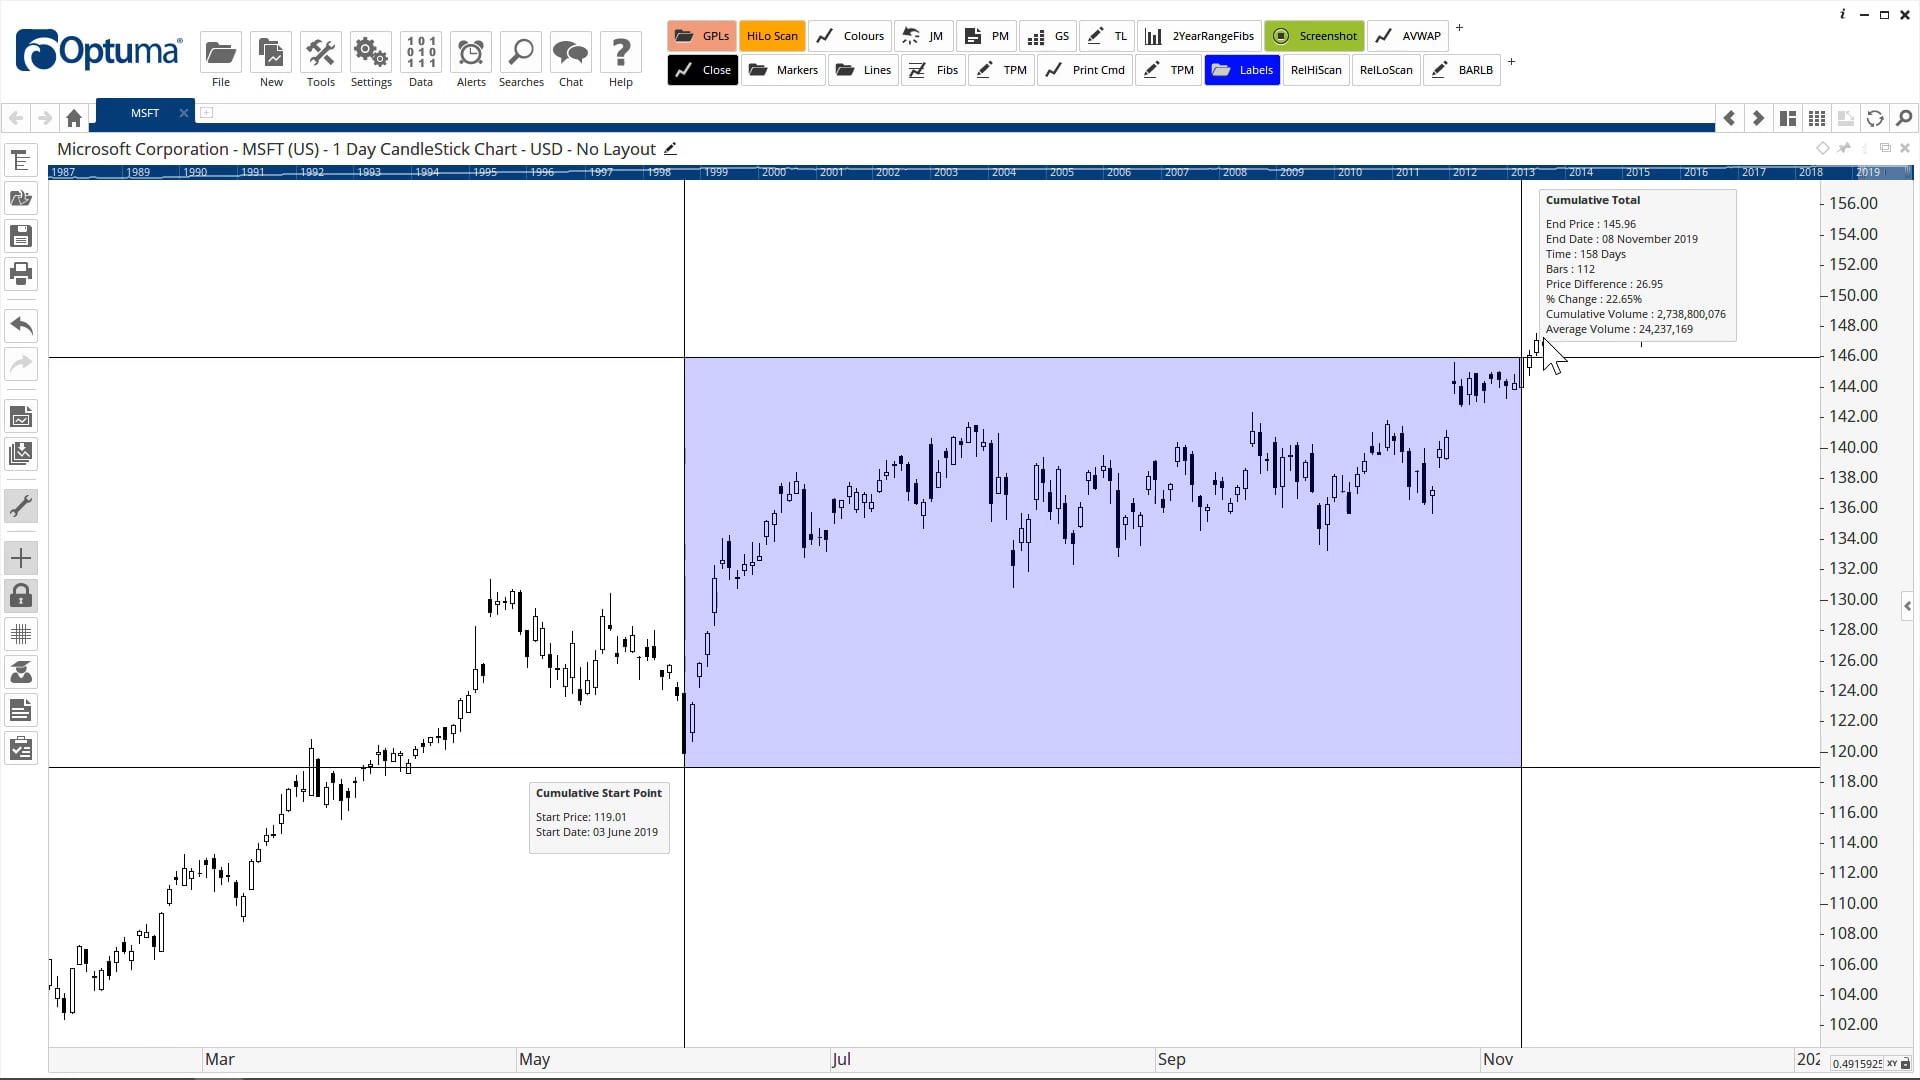Open the wrench tool in the sidebar

pos(21,506)
